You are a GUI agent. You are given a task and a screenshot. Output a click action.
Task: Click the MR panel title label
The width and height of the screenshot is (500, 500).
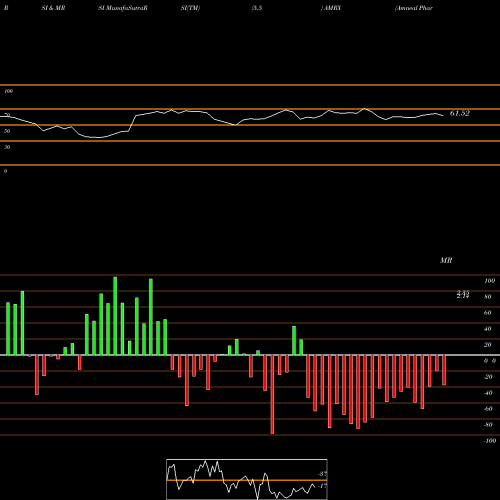click(x=446, y=260)
